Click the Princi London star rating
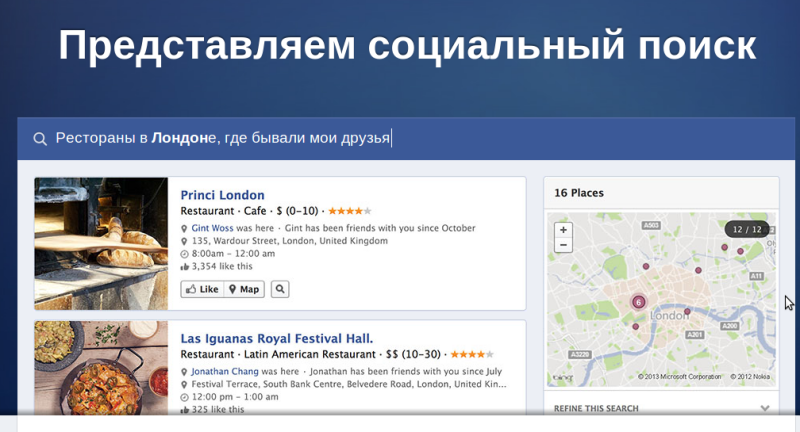 (349, 211)
